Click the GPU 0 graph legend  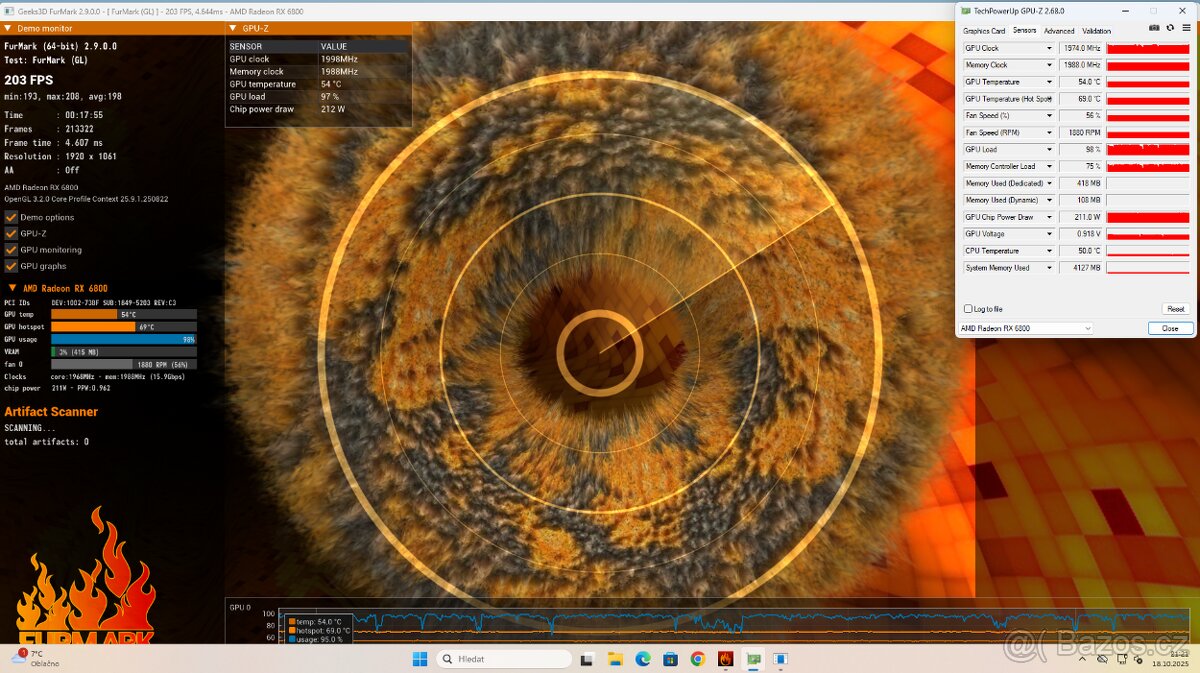pos(319,630)
